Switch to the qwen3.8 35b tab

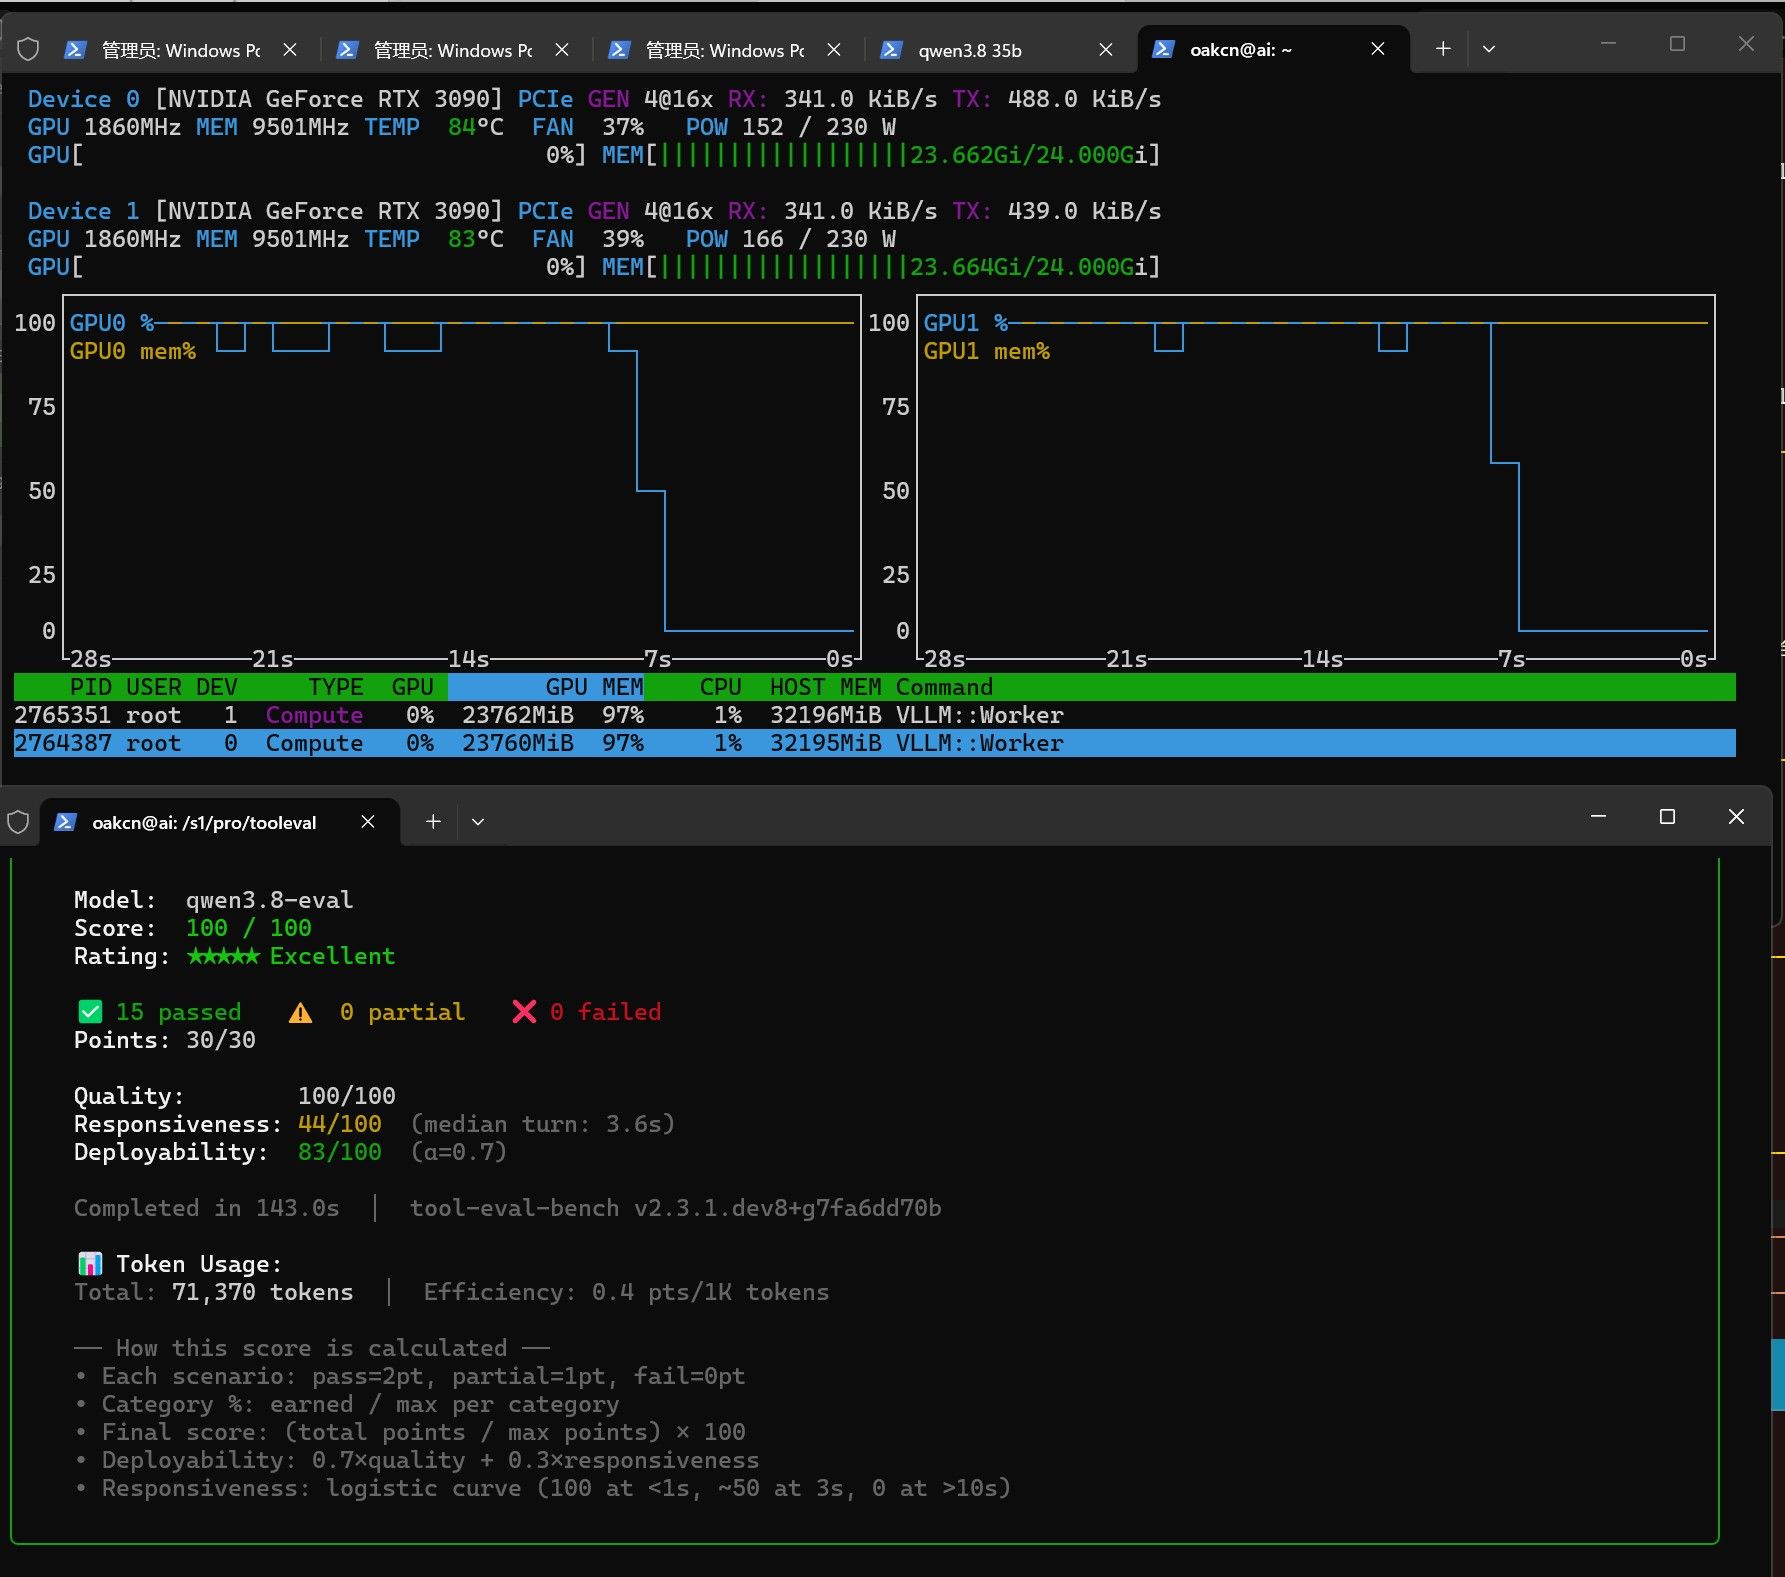(x=998, y=49)
